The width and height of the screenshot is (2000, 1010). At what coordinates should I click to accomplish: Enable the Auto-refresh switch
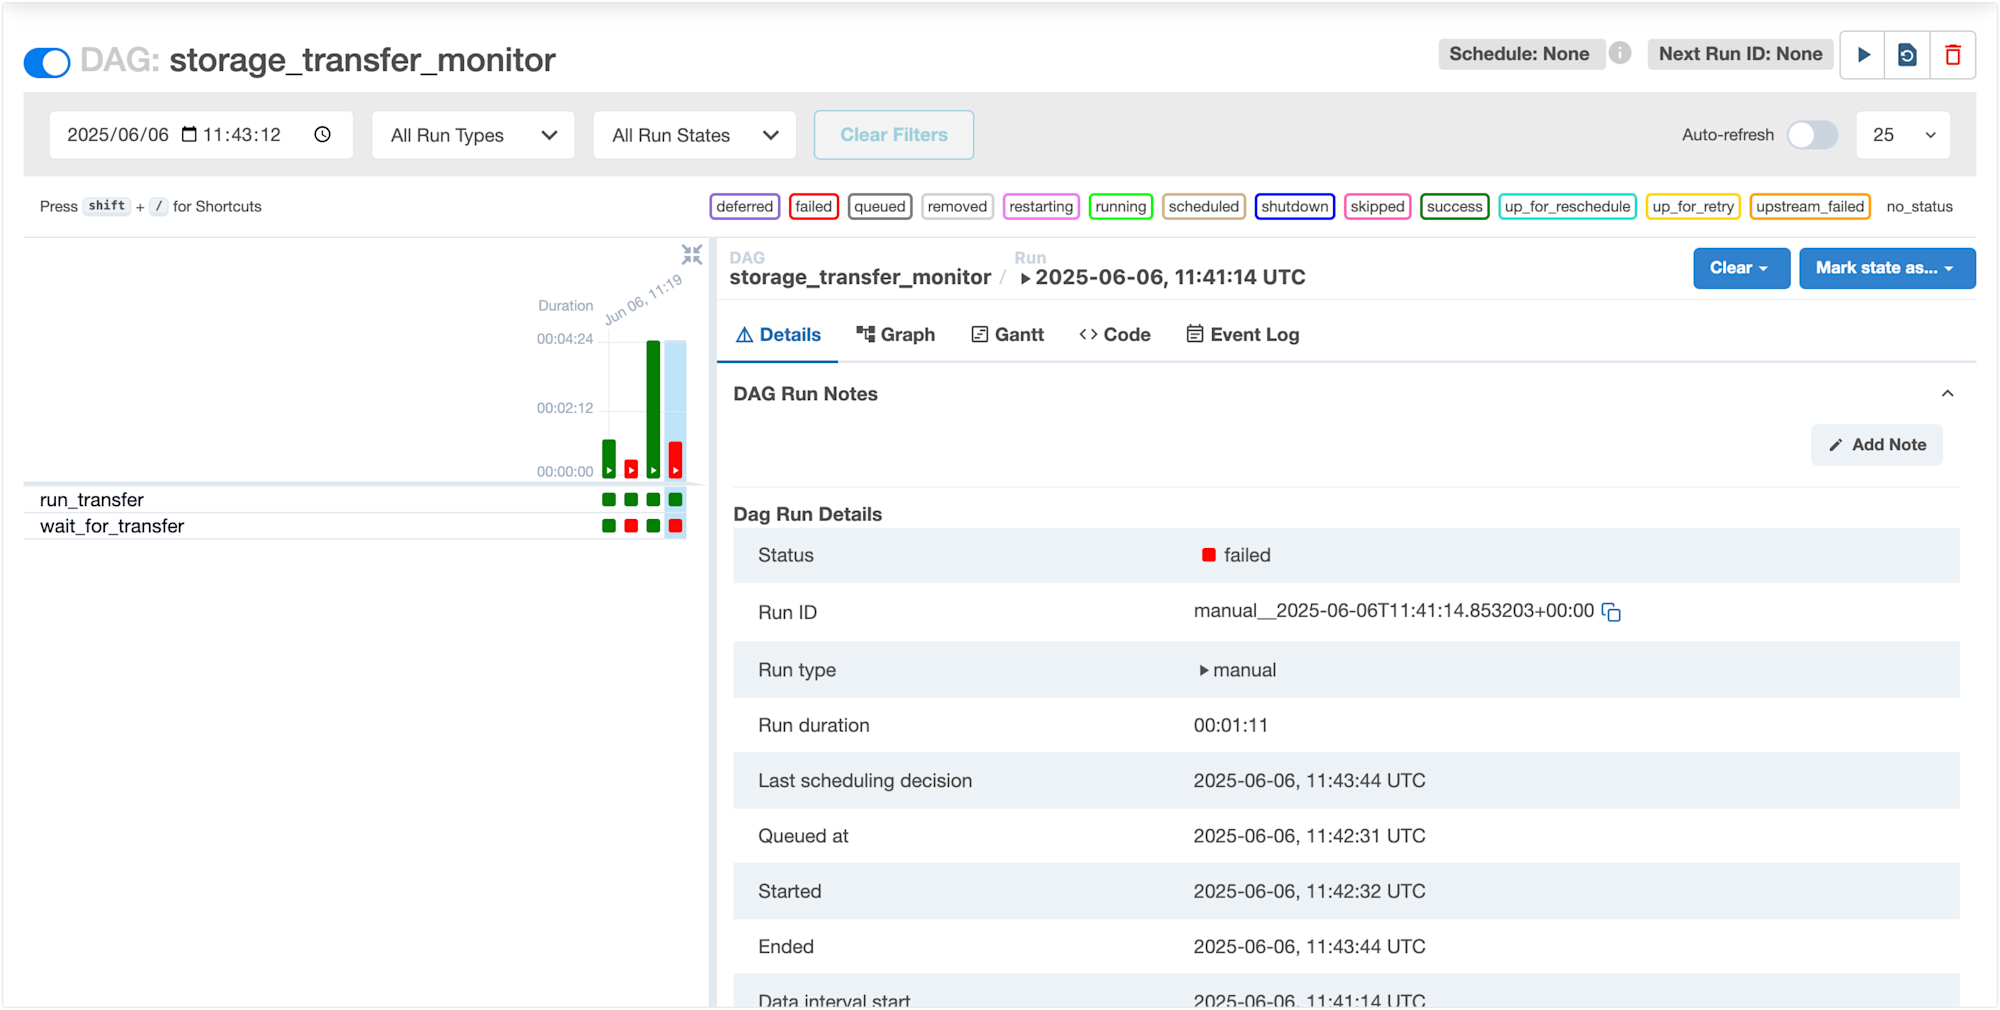(x=1812, y=134)
